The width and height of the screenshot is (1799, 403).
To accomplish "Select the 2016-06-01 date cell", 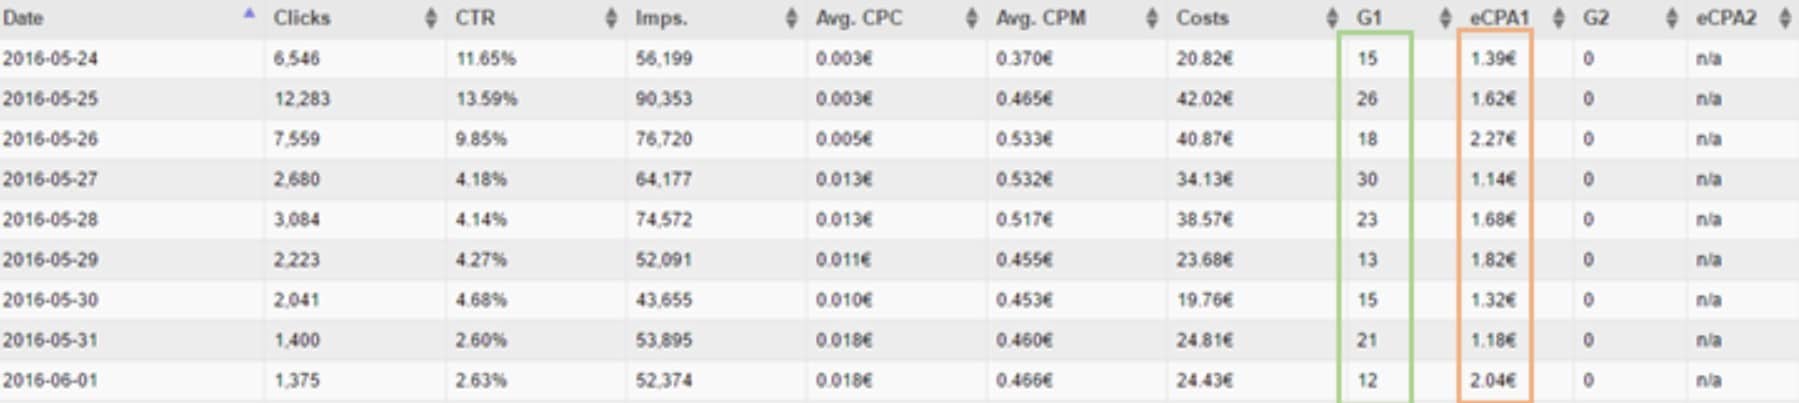I will point(50,380).
